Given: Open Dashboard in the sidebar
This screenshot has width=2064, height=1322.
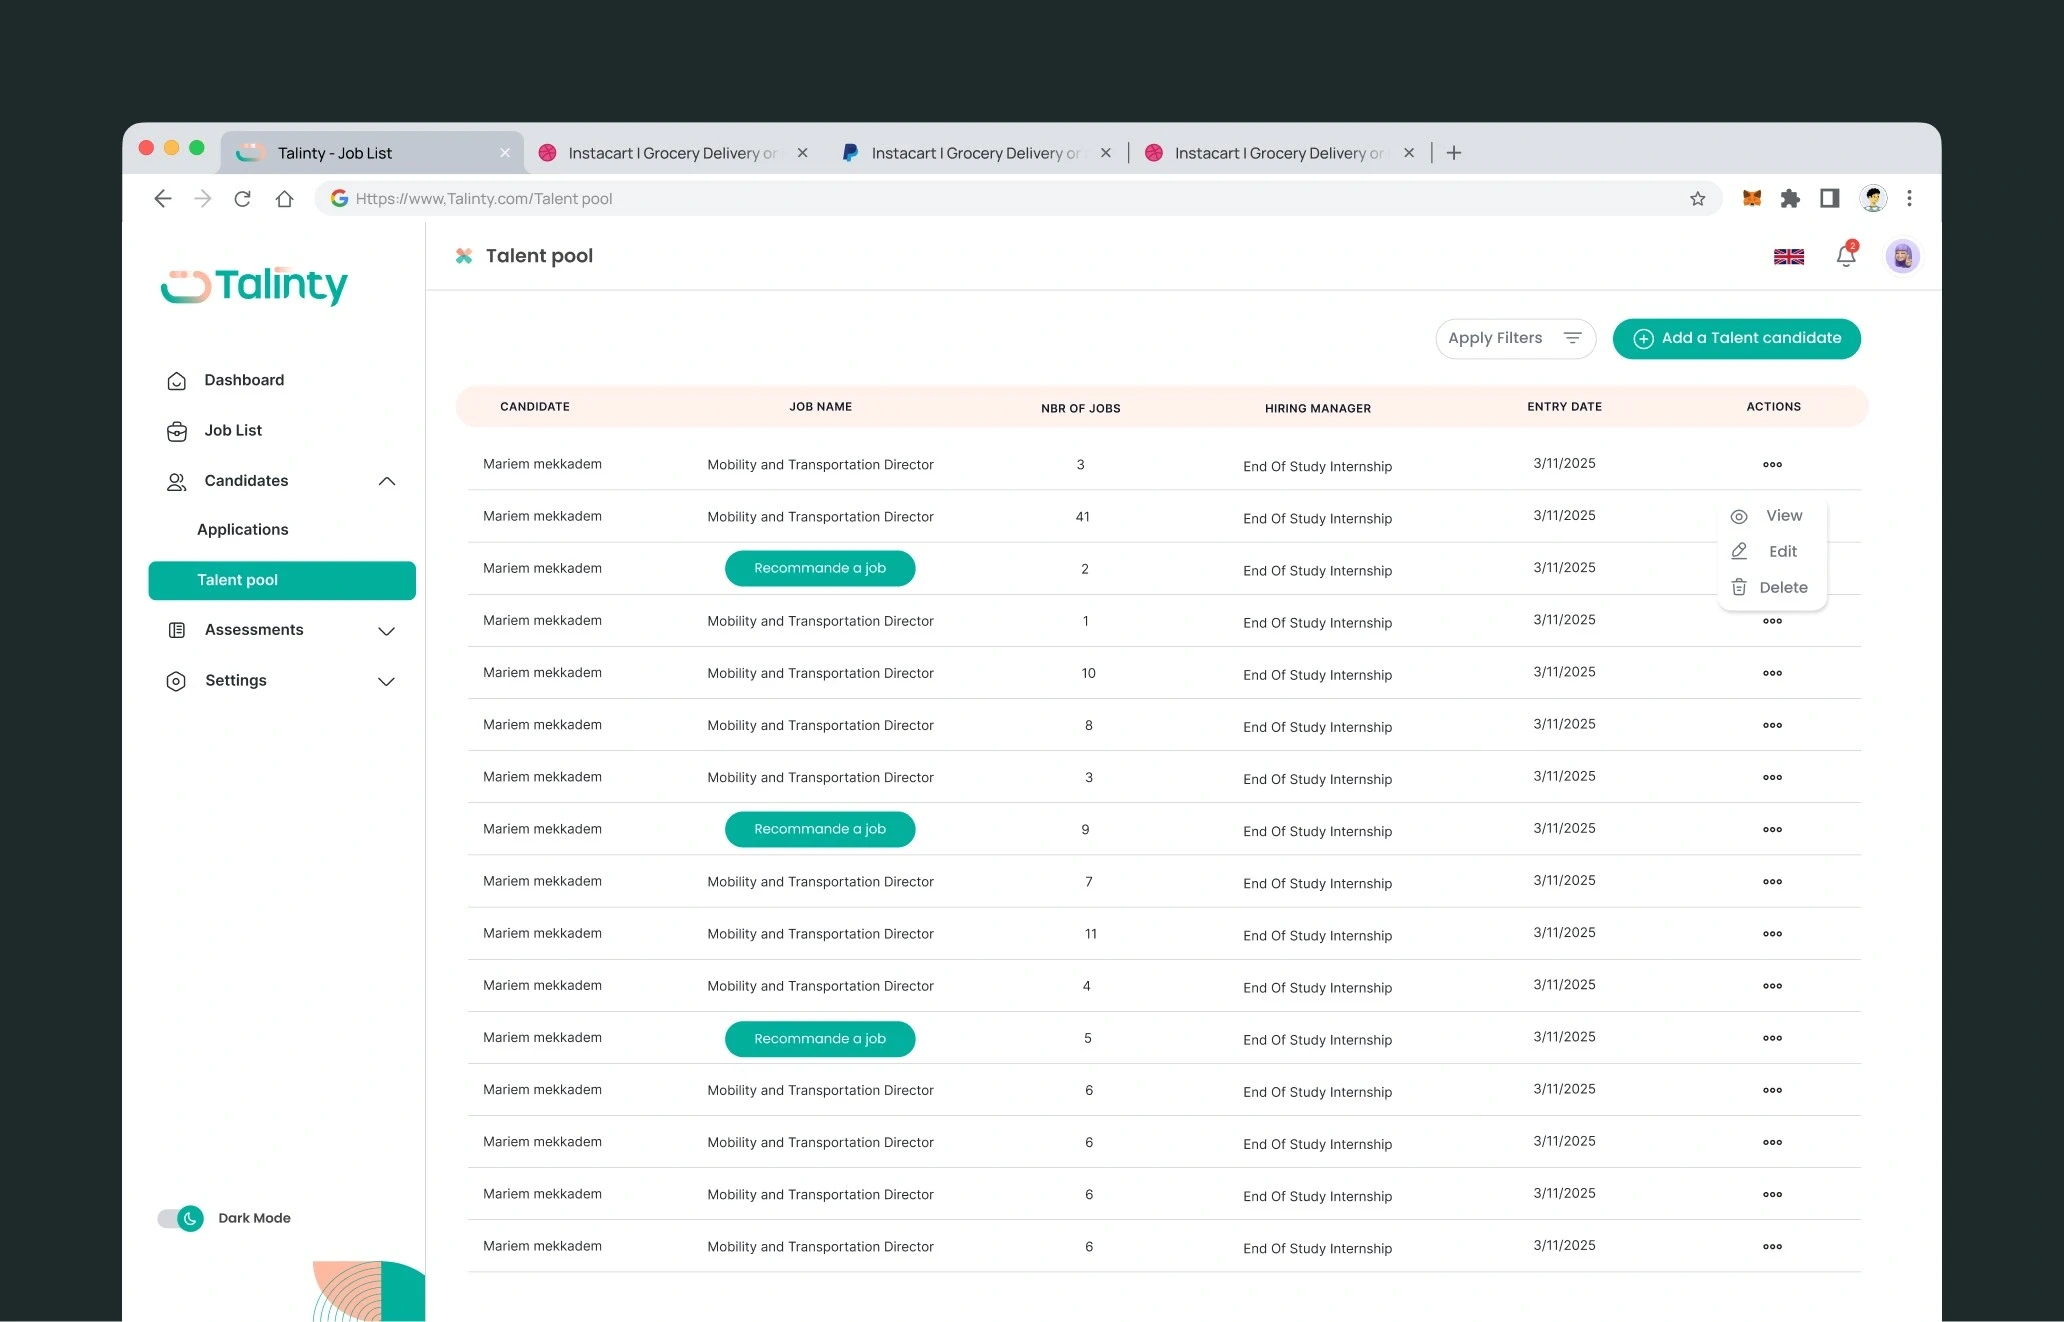Looking at the screenshot, I should [x=225, y=380].
